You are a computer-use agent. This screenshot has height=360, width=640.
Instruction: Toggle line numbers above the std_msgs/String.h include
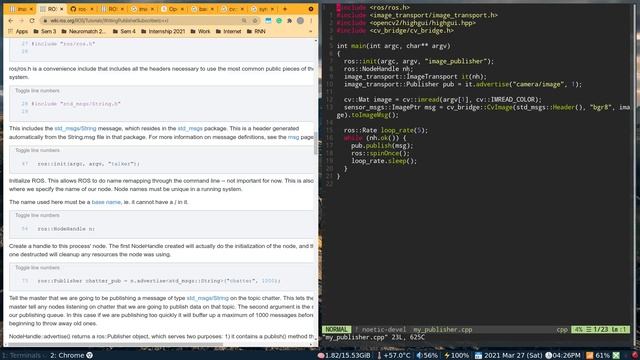pyautogui.click(x=38, y=91)
